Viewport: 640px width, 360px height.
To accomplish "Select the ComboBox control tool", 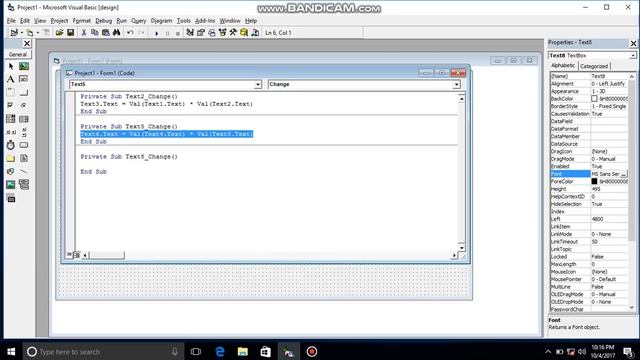I will pos(11,119).
